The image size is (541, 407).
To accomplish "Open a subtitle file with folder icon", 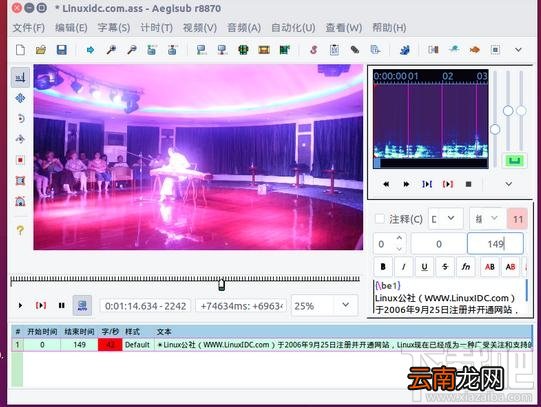I will [41, 50].
